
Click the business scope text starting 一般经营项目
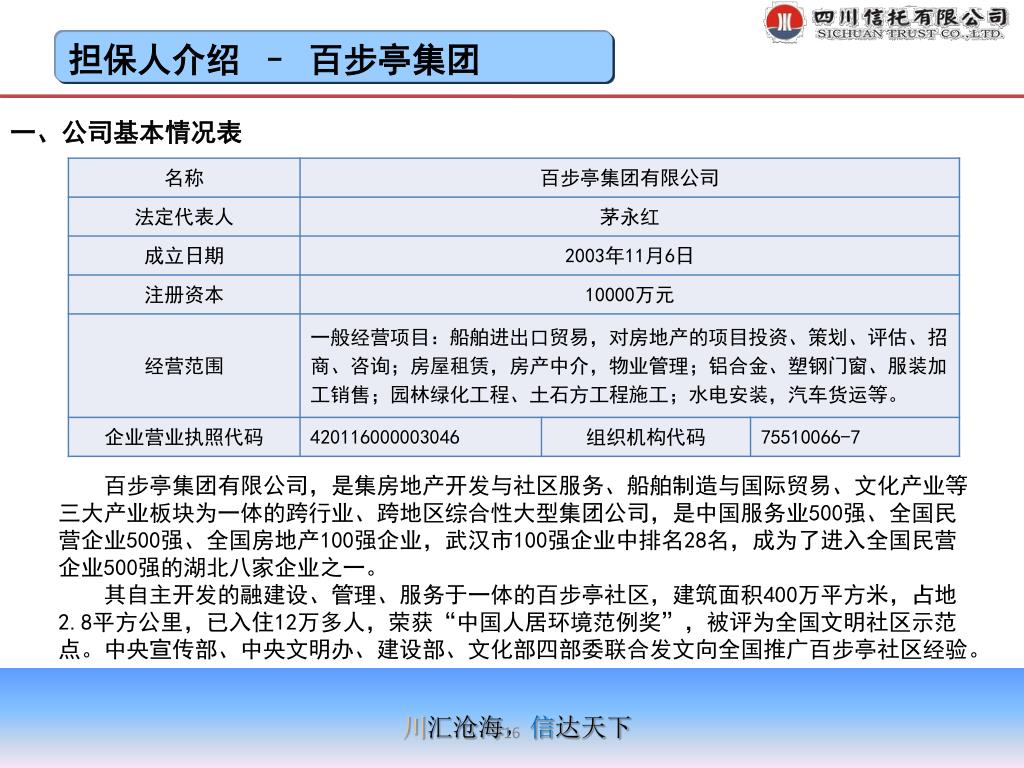click(629, 366)
